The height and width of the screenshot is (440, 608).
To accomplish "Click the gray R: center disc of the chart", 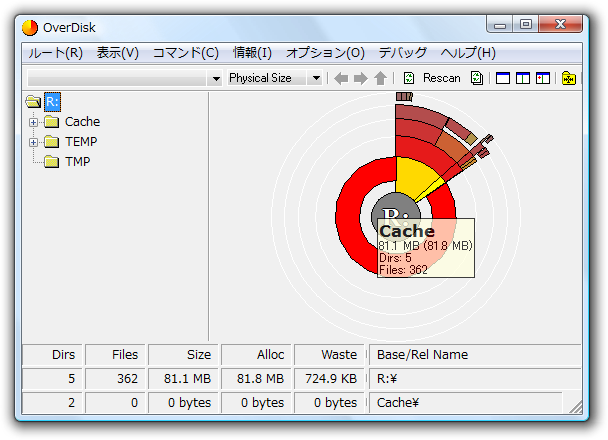I will click(x=388, y=204).
